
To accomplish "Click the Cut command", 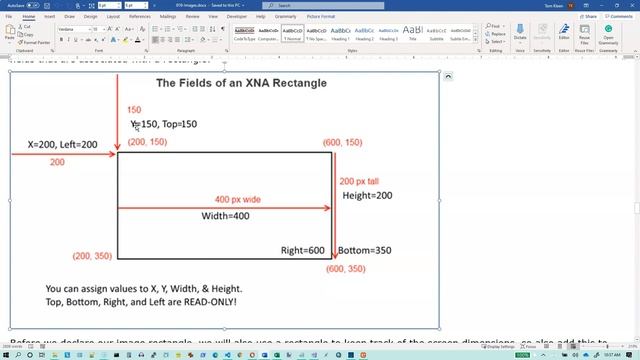I will (x=24, y=27).
